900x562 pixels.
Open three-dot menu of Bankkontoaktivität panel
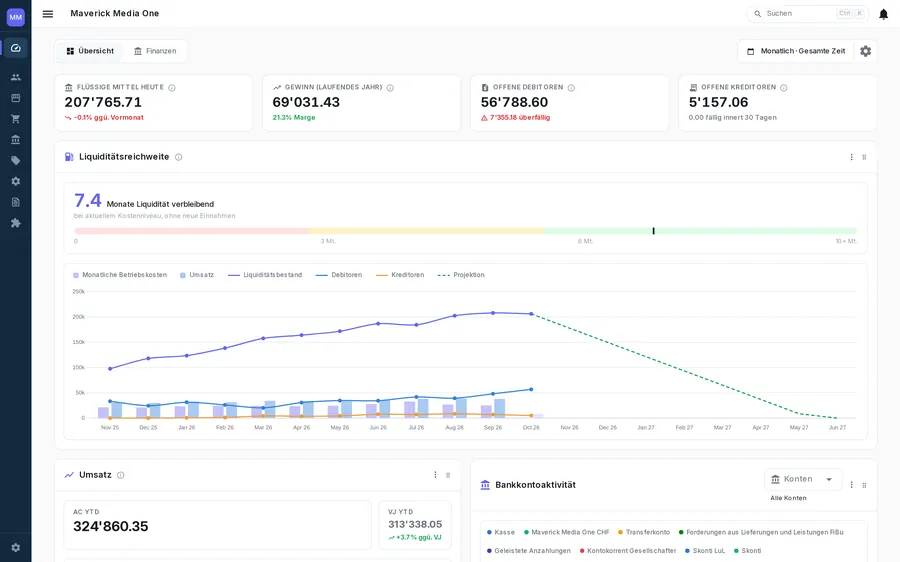[851, 485]
